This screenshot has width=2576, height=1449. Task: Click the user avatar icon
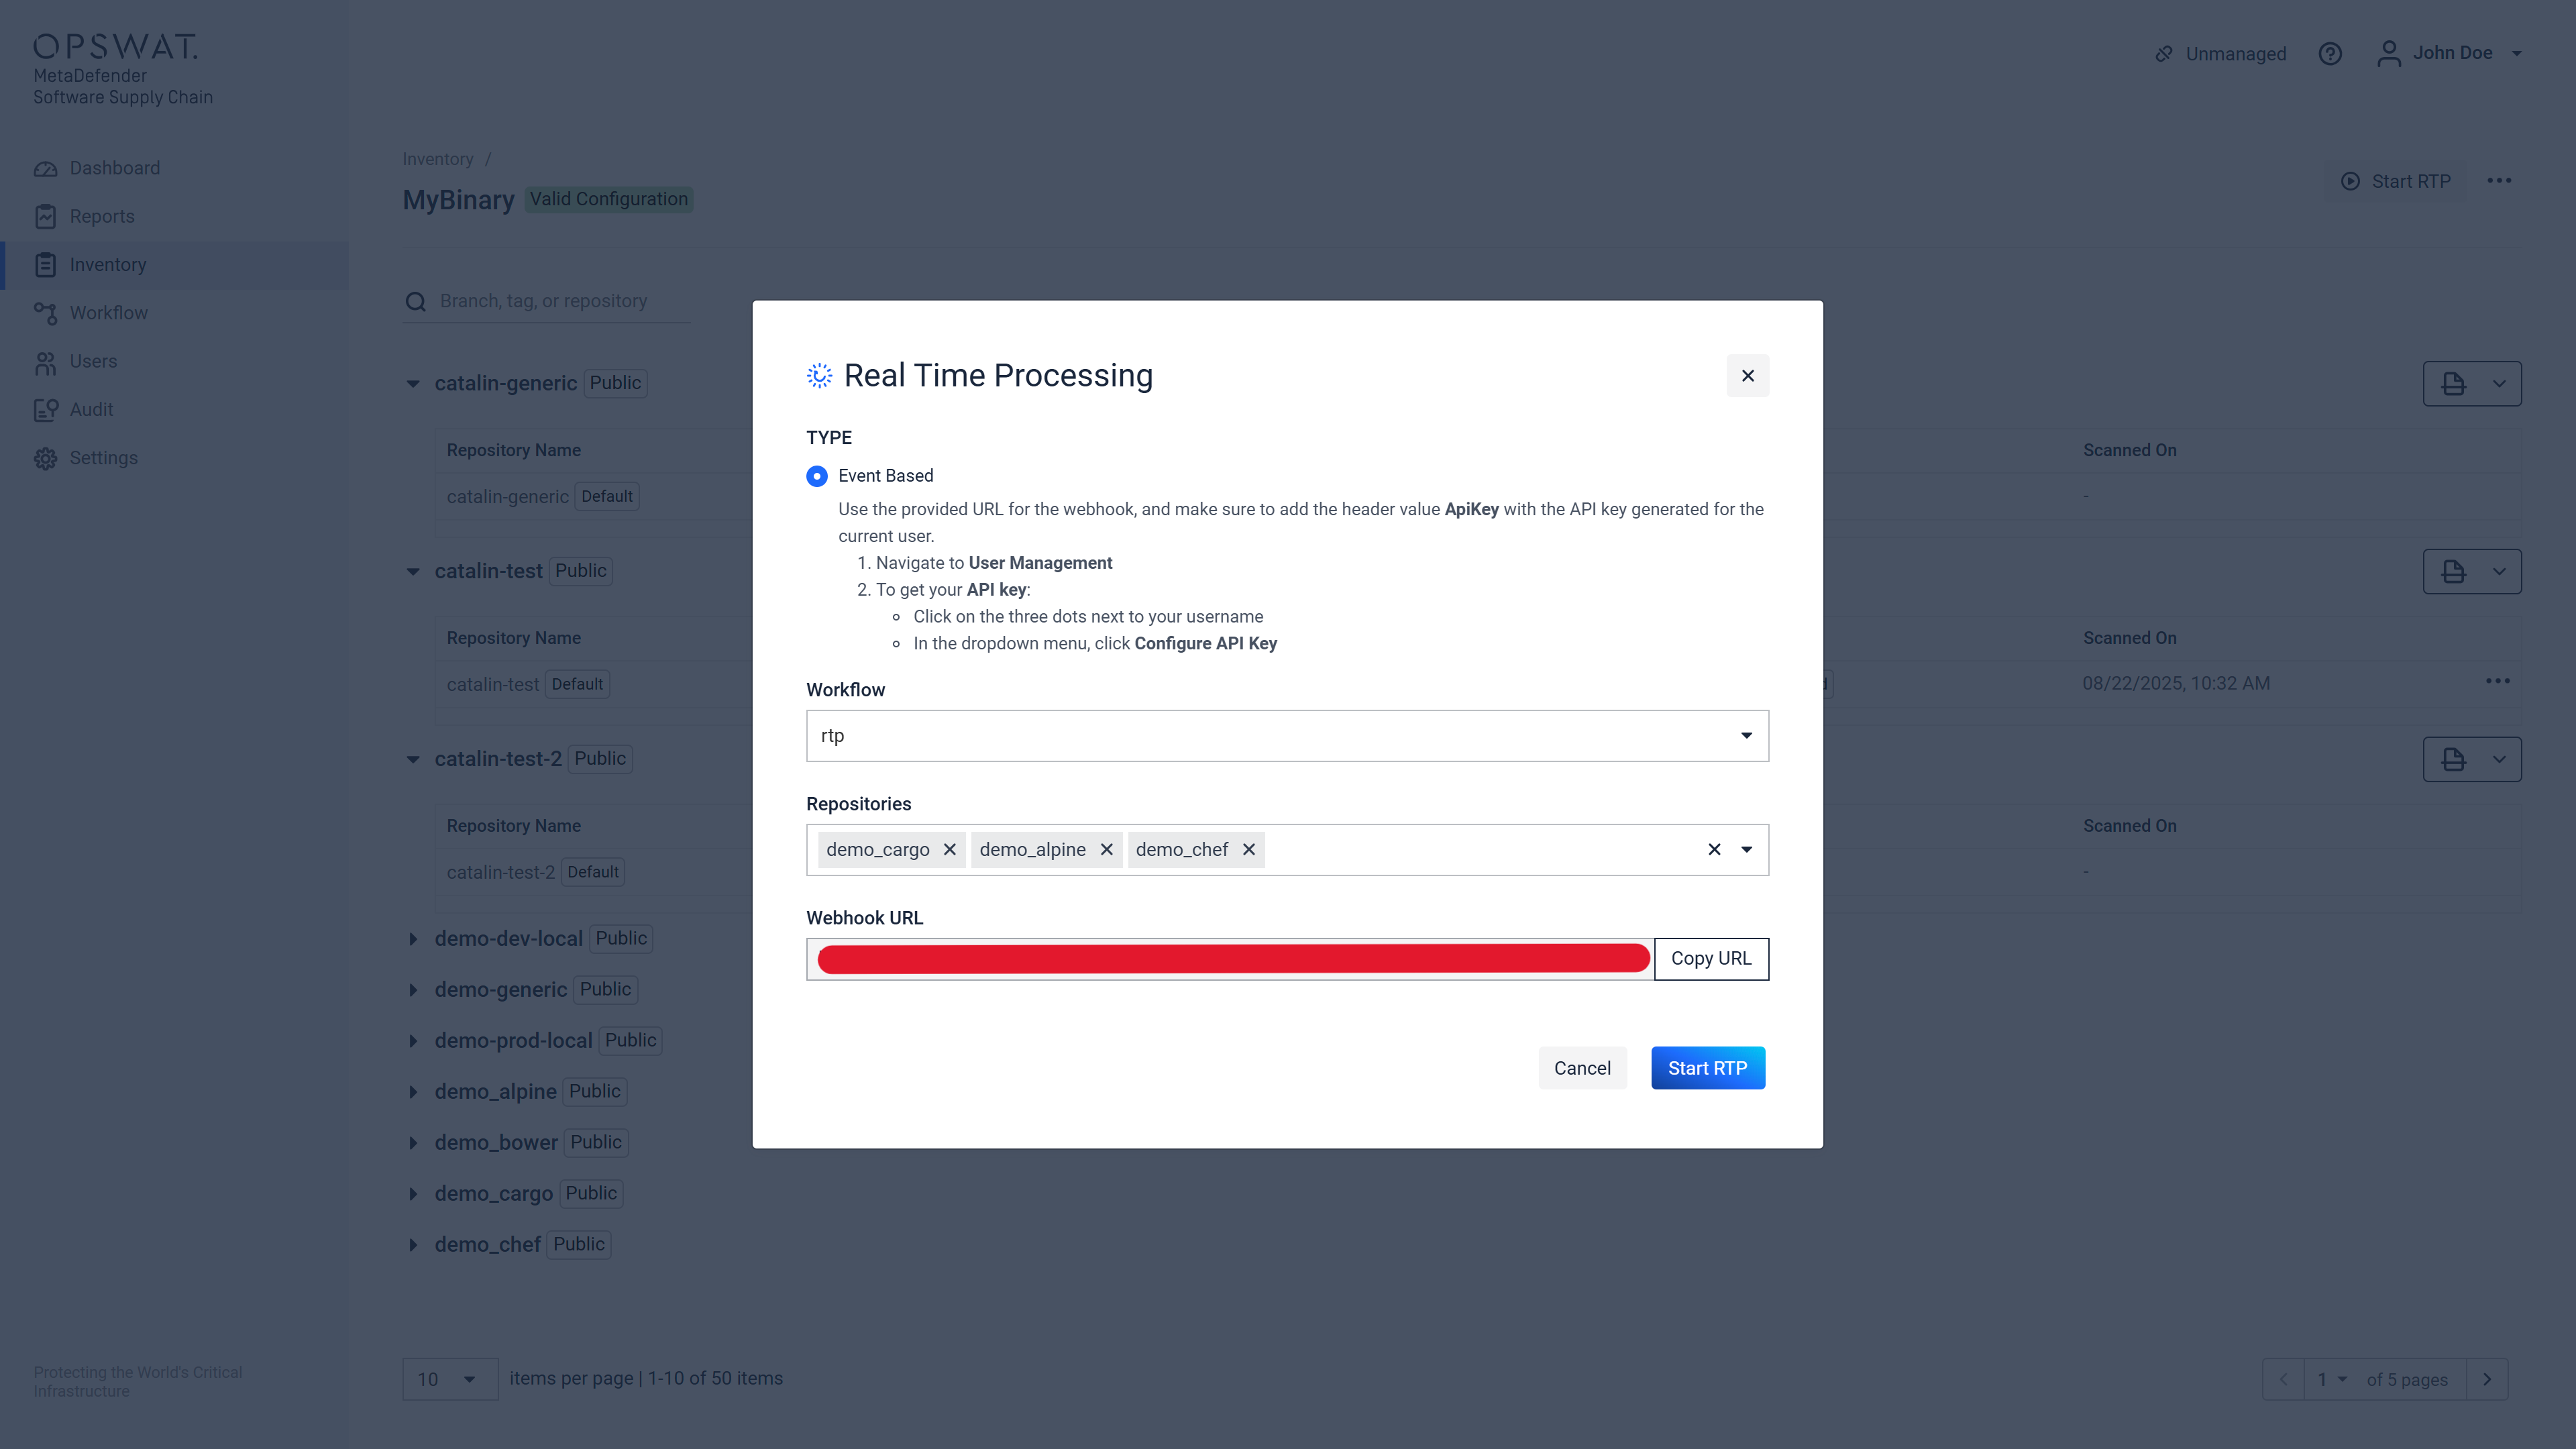[2388, 53]
